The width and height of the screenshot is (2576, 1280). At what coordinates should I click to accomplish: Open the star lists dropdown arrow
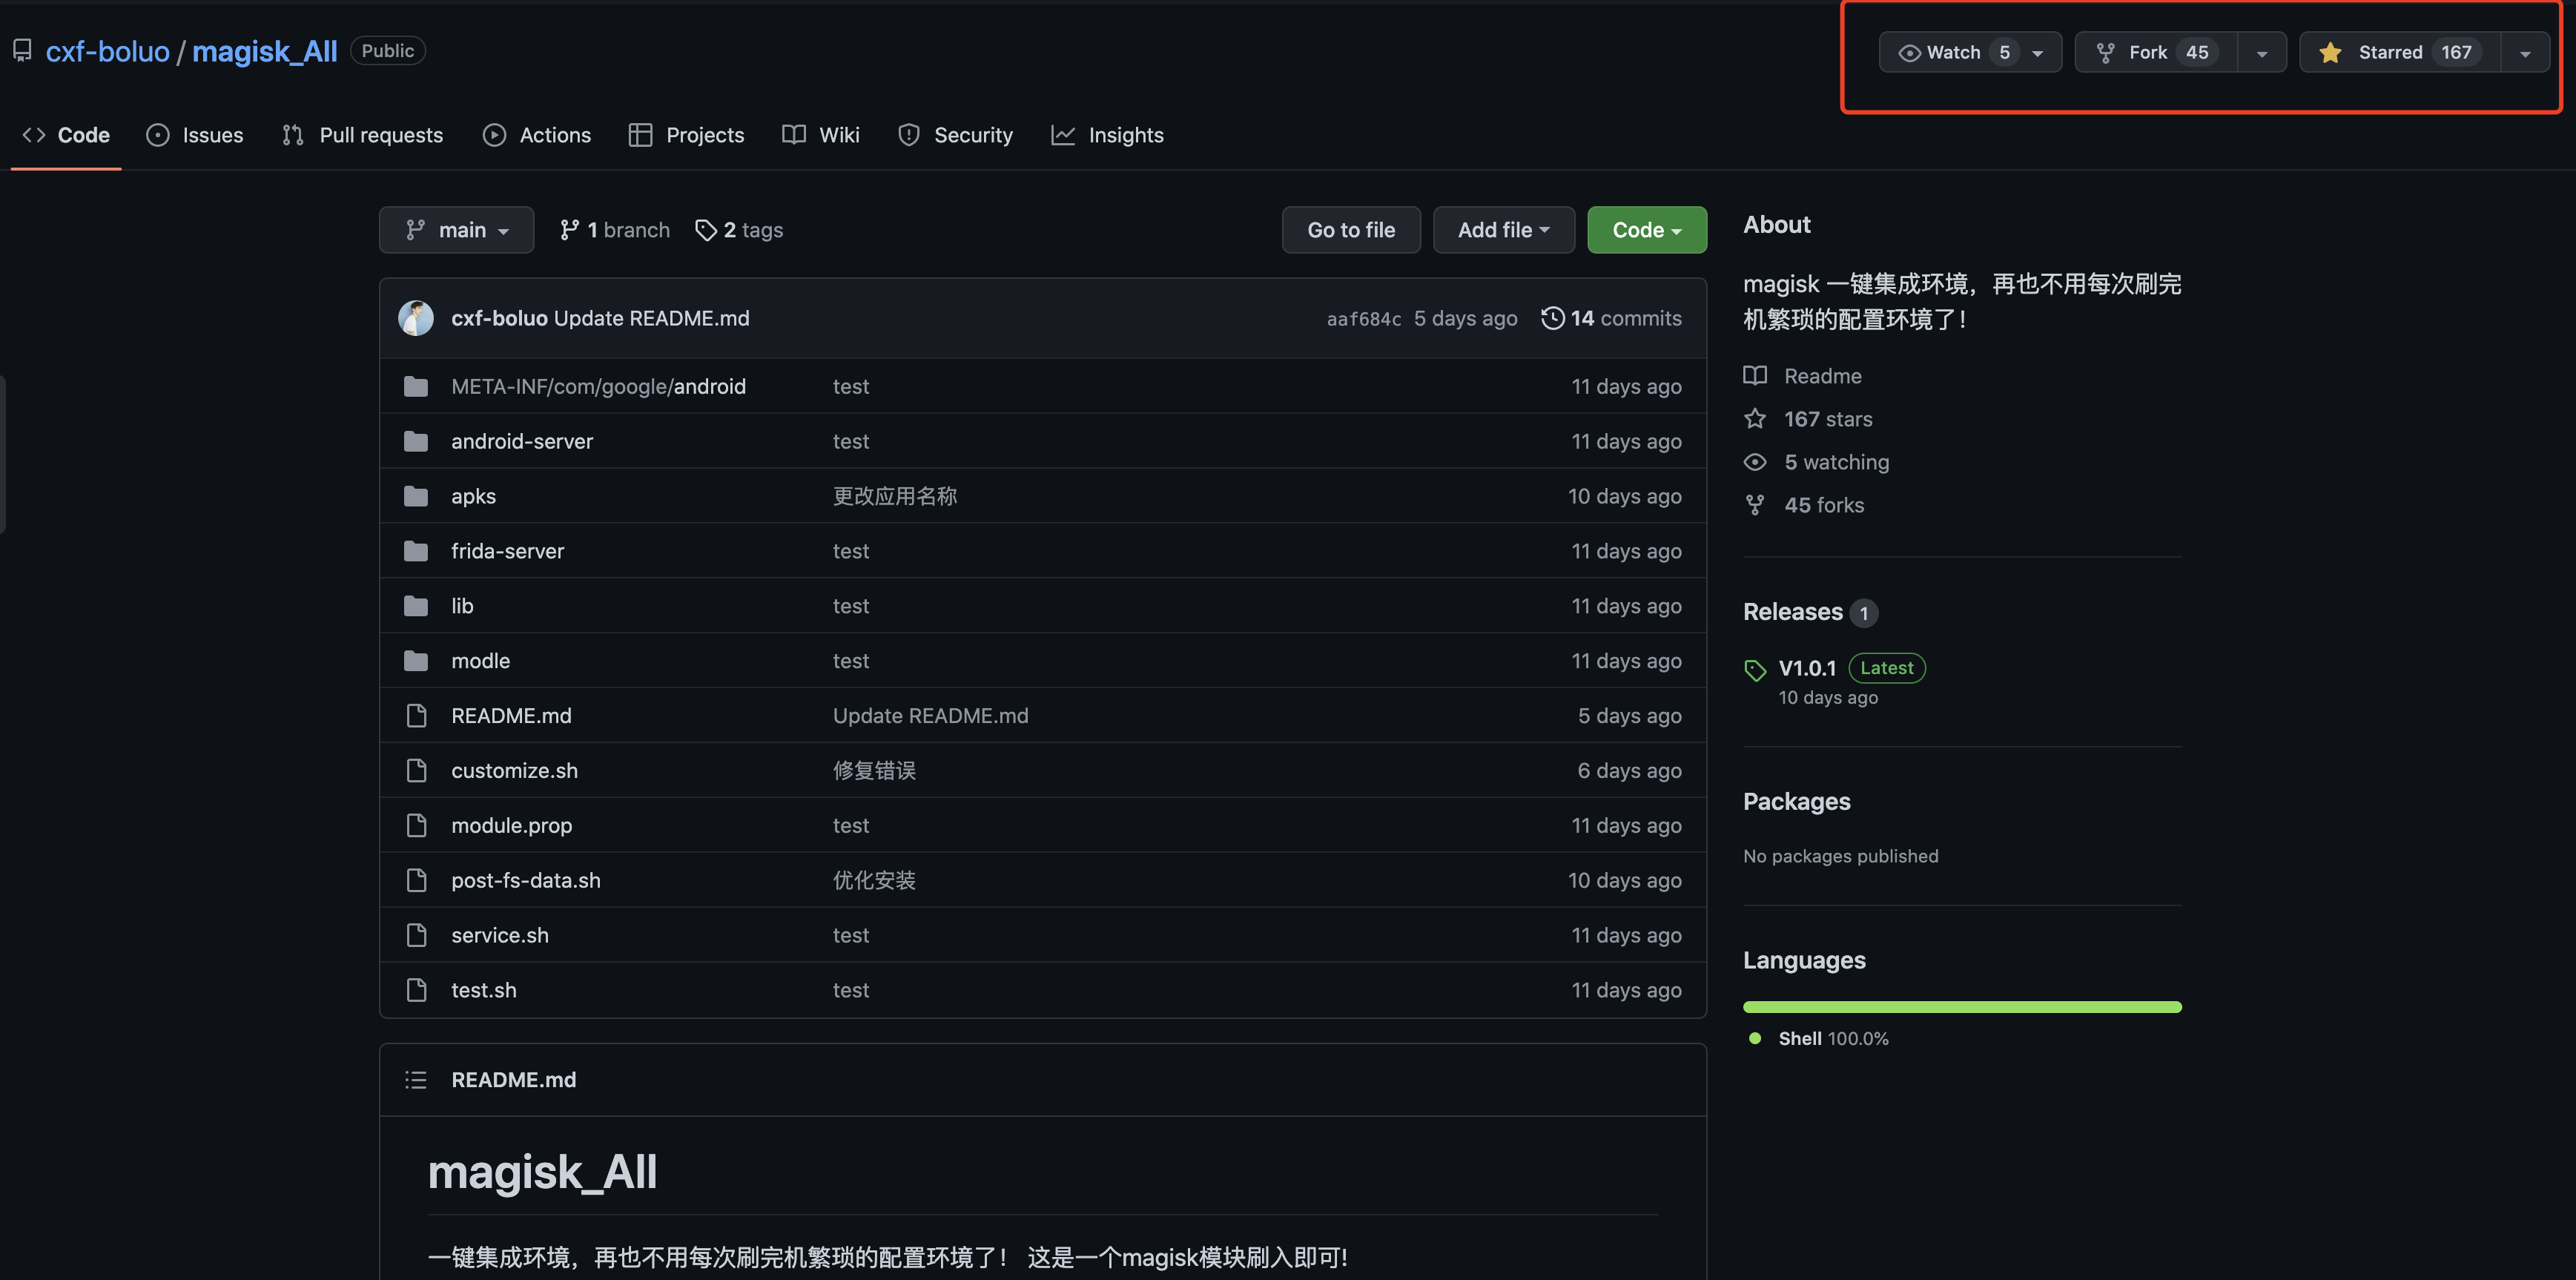2525,53
